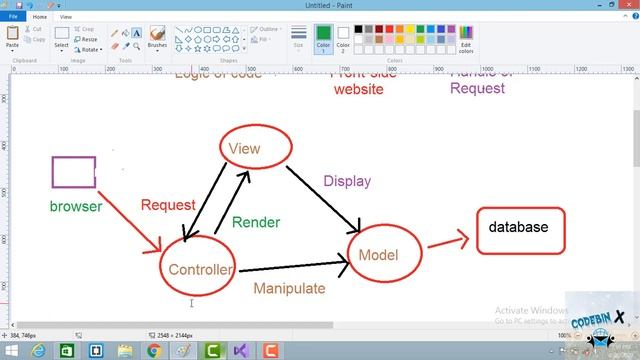Pick the Curve shape
Screen dimensions: 640x360
click(188, 30)
